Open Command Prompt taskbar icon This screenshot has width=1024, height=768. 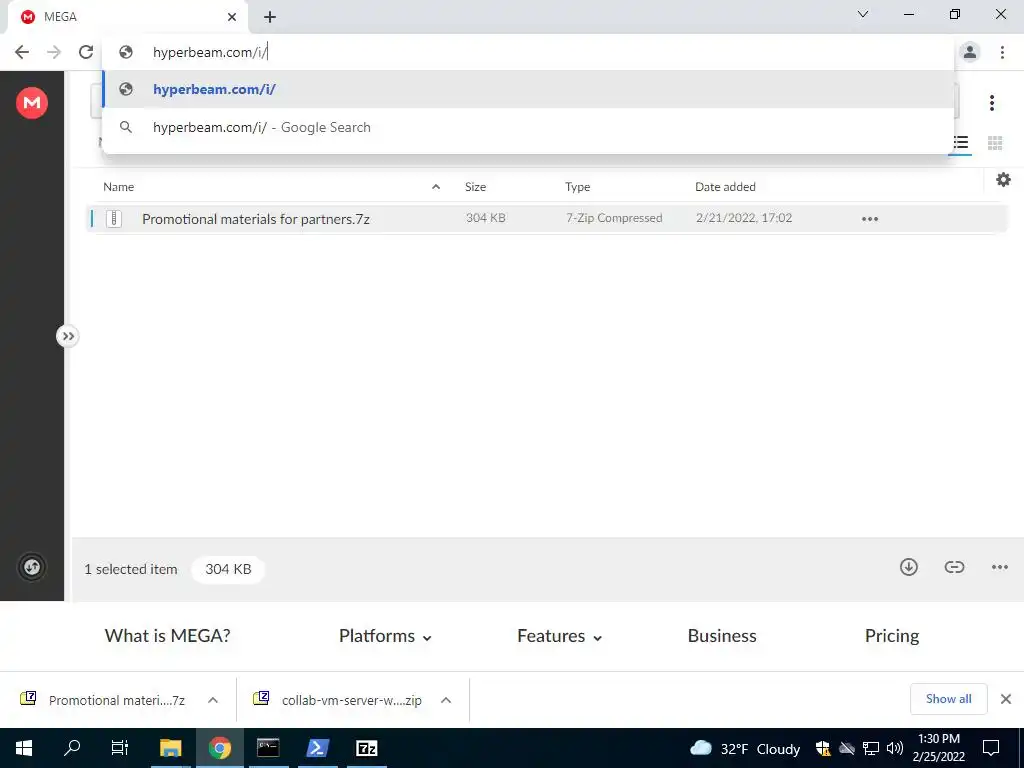(268, 748)
